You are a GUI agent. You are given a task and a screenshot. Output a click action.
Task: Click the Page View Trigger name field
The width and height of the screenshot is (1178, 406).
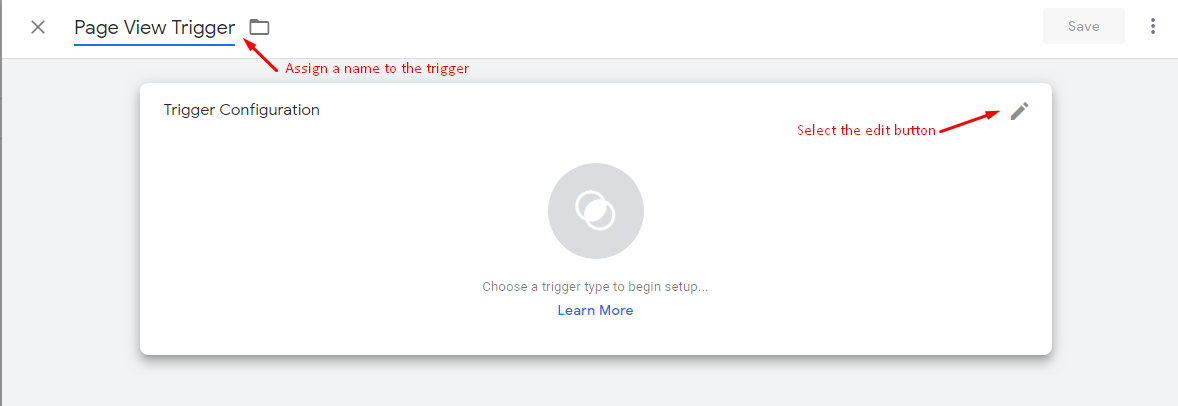(x=154, y=28)
